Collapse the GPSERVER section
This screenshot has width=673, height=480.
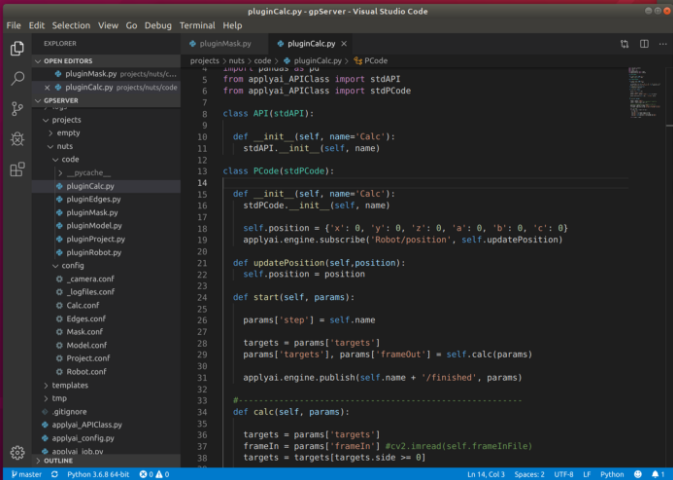[x=106, y=100]
